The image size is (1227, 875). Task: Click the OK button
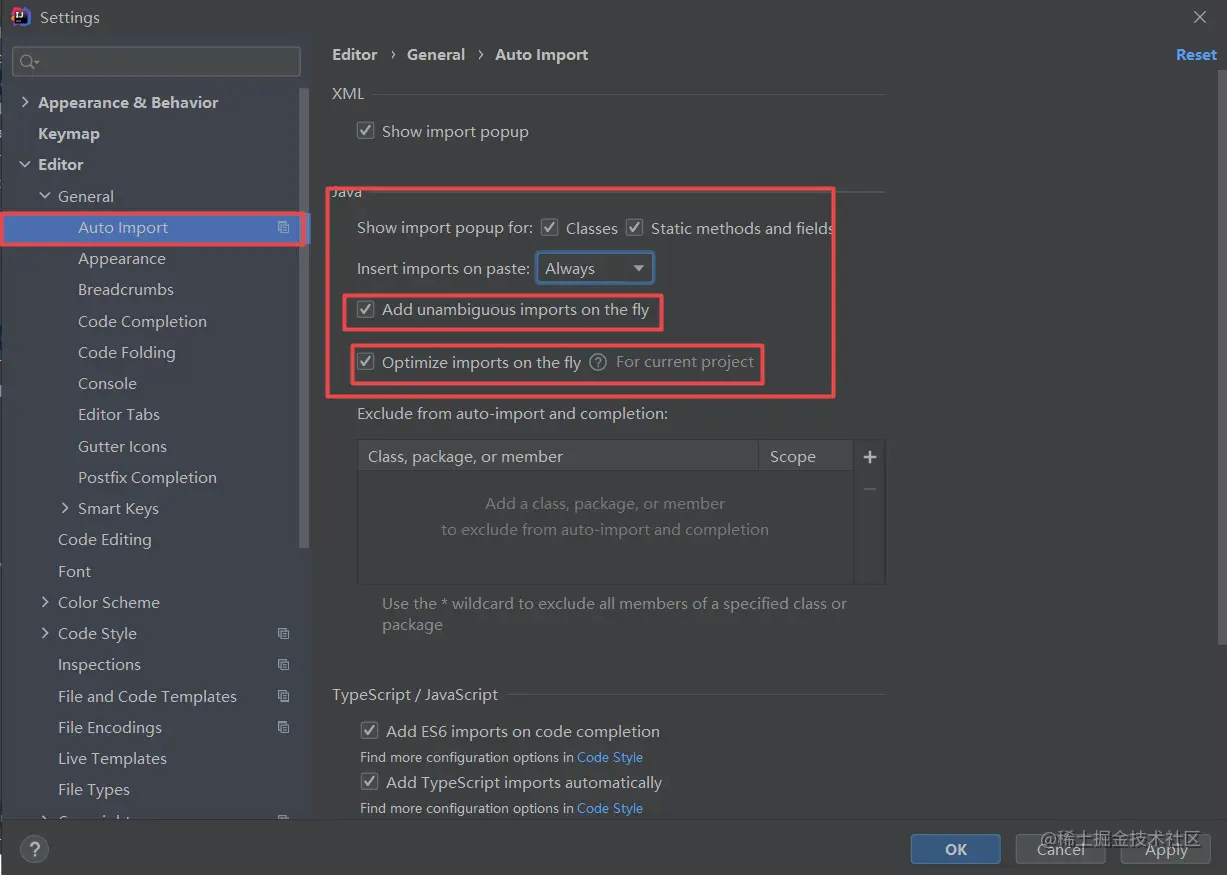click(956, 849)
